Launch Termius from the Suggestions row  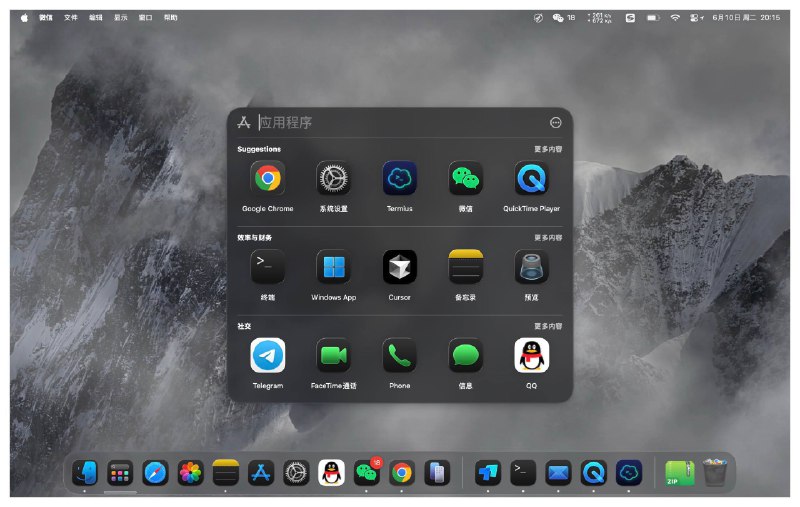399,179
